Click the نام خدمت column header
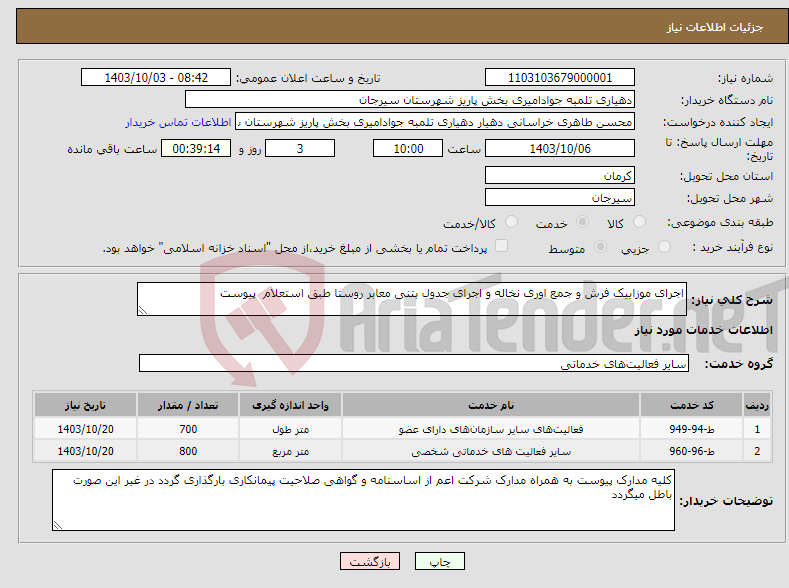The height and width of the screenshot is (588, 789). (491, 405)
